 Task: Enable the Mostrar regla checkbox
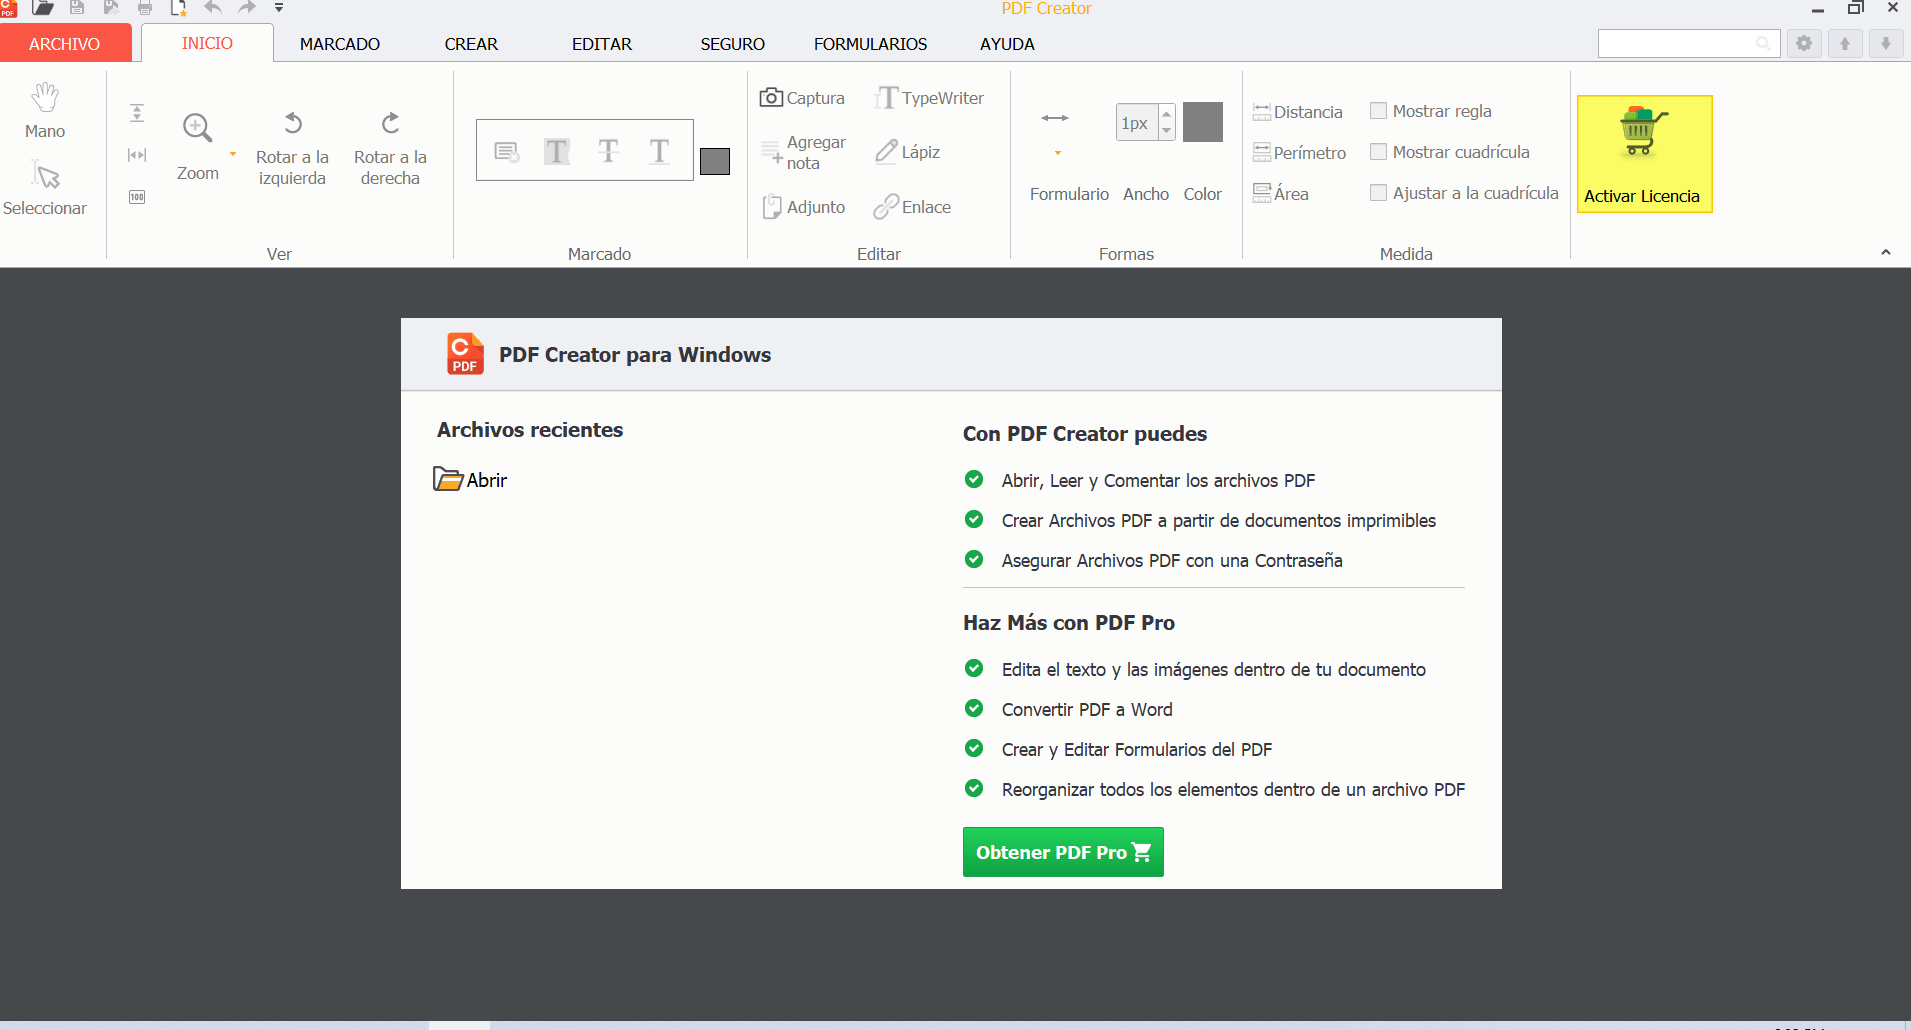click(1378, 111)
